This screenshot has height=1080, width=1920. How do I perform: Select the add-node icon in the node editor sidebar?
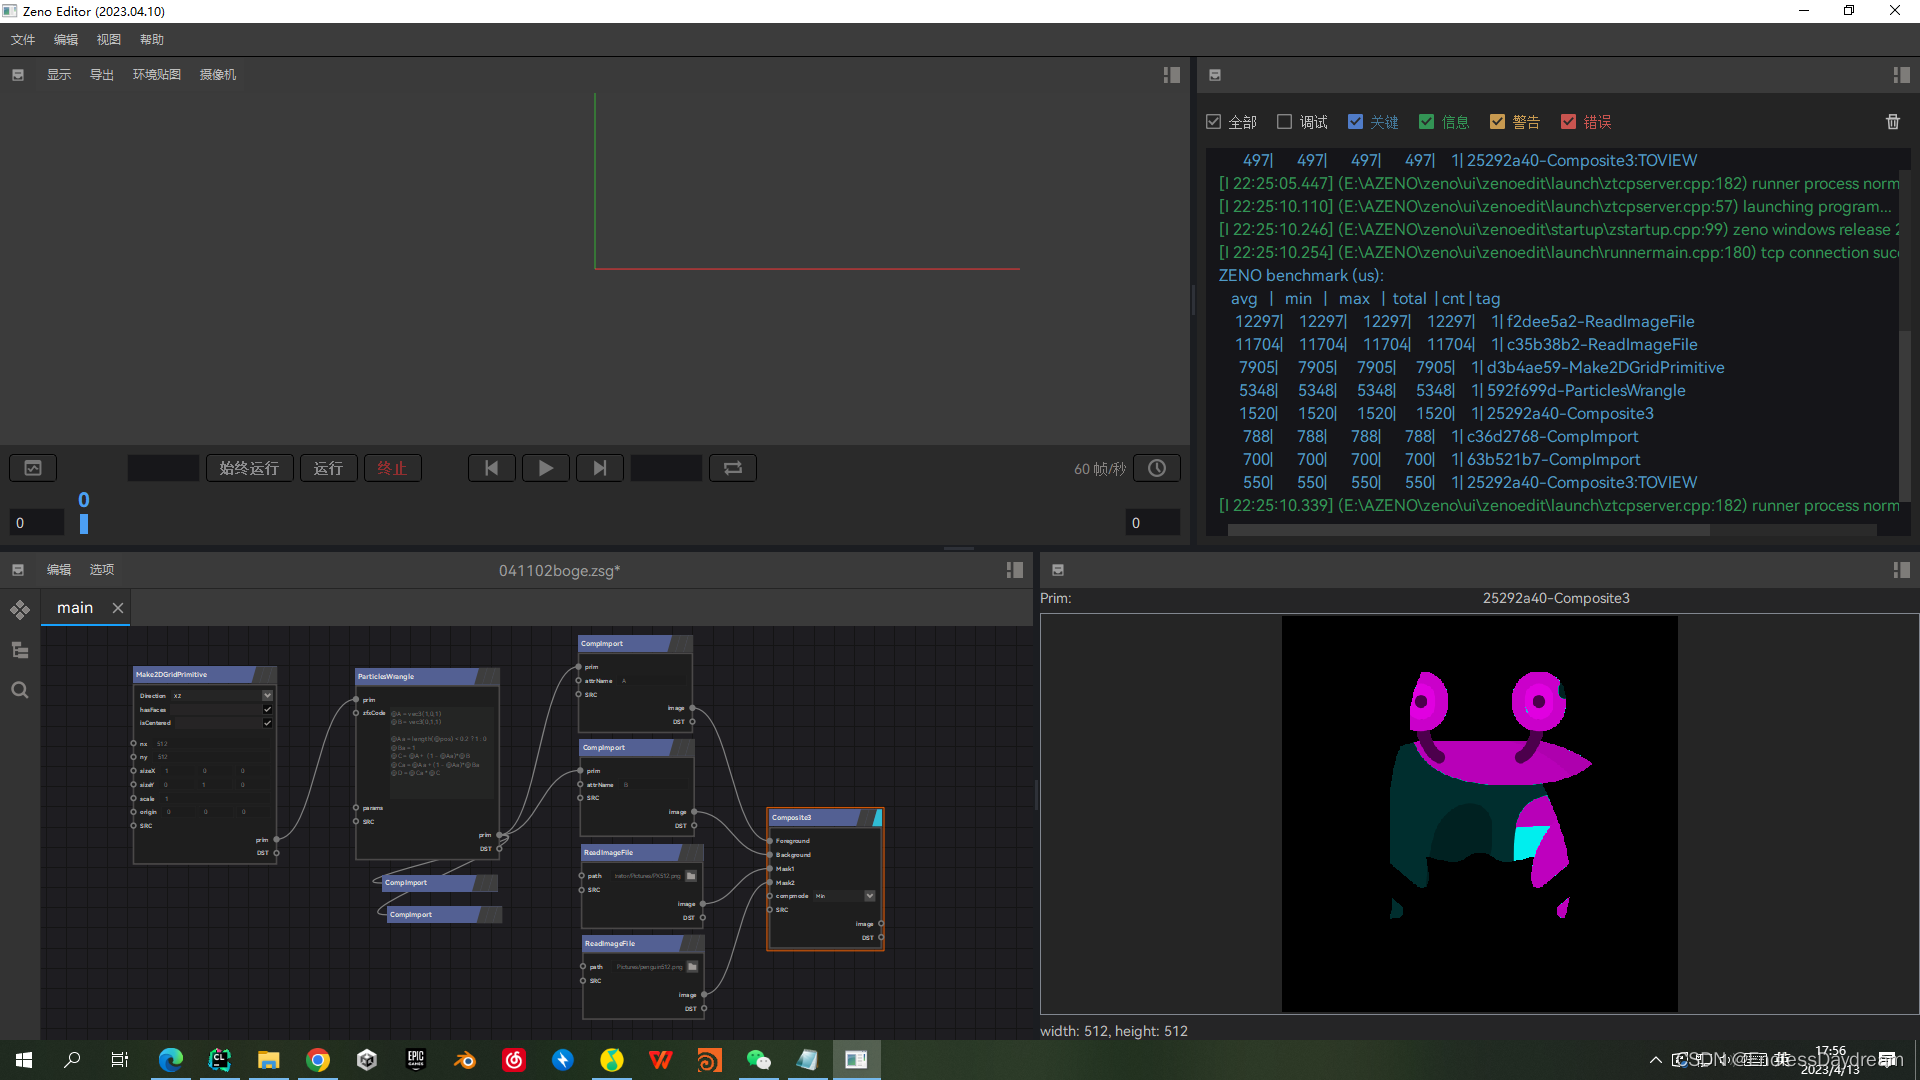coord(19,609)
